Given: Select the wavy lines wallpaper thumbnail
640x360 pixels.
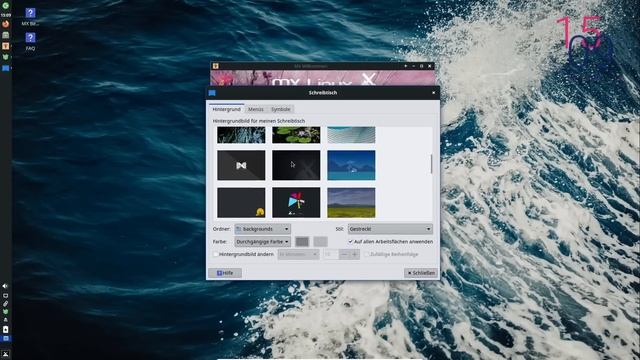Looking at the screenshot, I should [351, 135].
